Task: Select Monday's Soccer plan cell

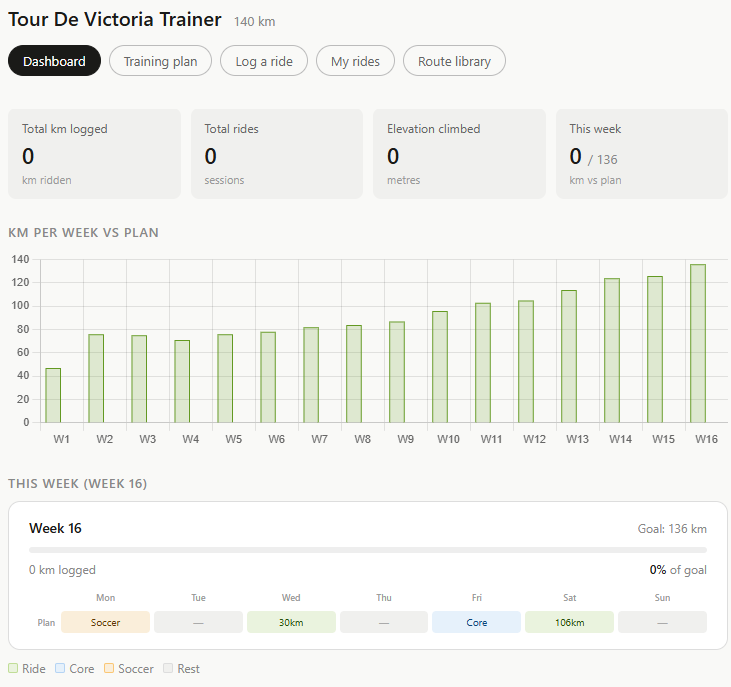Action: pos(105,622)
